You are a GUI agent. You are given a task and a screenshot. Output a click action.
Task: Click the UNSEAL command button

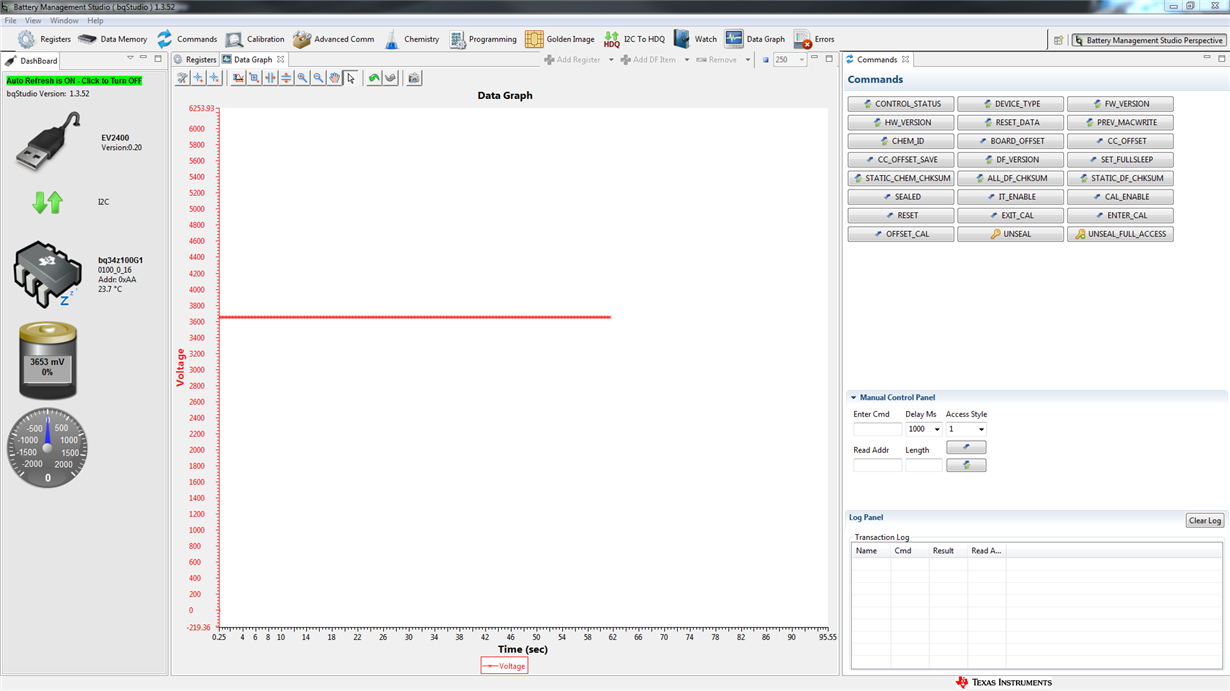[1010, 234]
